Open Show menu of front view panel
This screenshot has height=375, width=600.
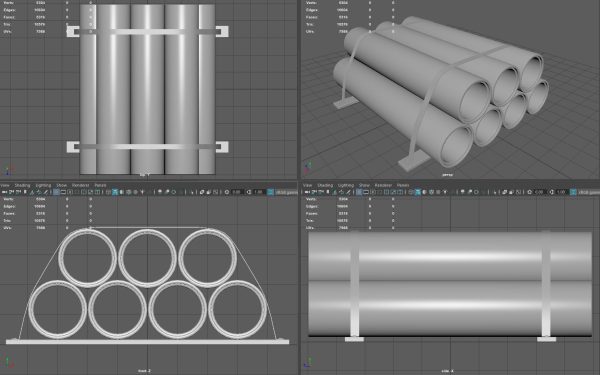click(62, 185)
